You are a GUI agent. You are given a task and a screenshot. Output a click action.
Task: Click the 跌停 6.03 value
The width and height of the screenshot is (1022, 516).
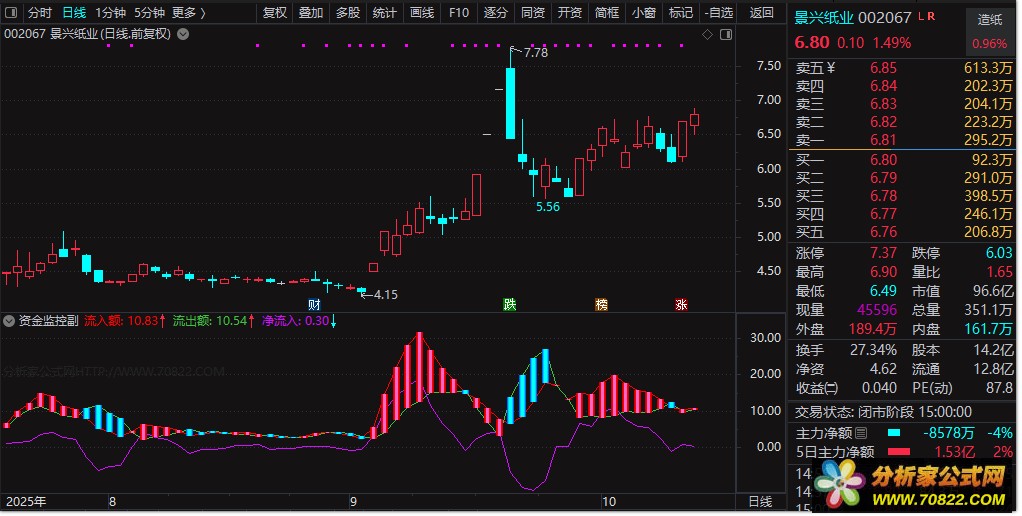tap(999, 253)
